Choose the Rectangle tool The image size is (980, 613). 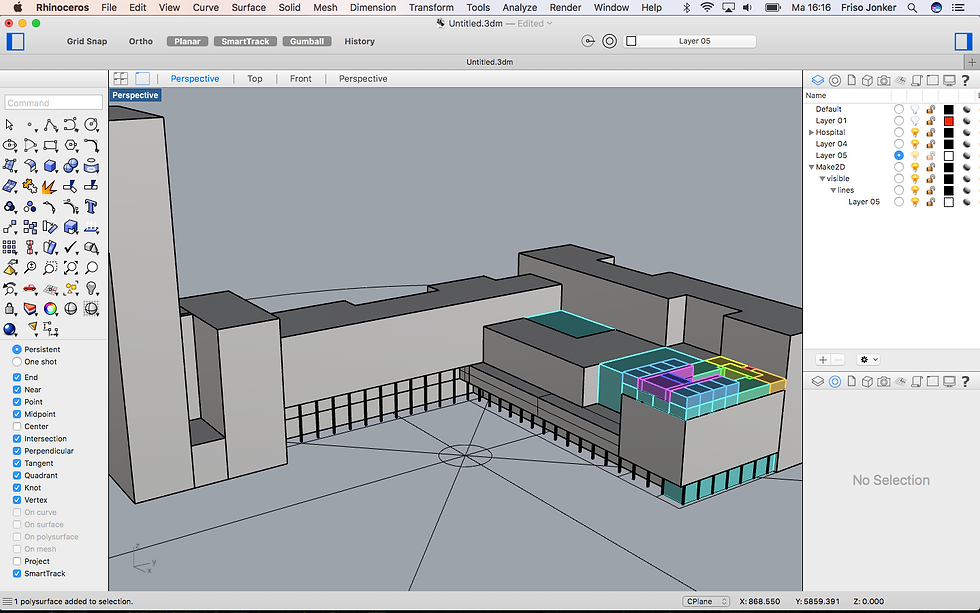[51, 146]
